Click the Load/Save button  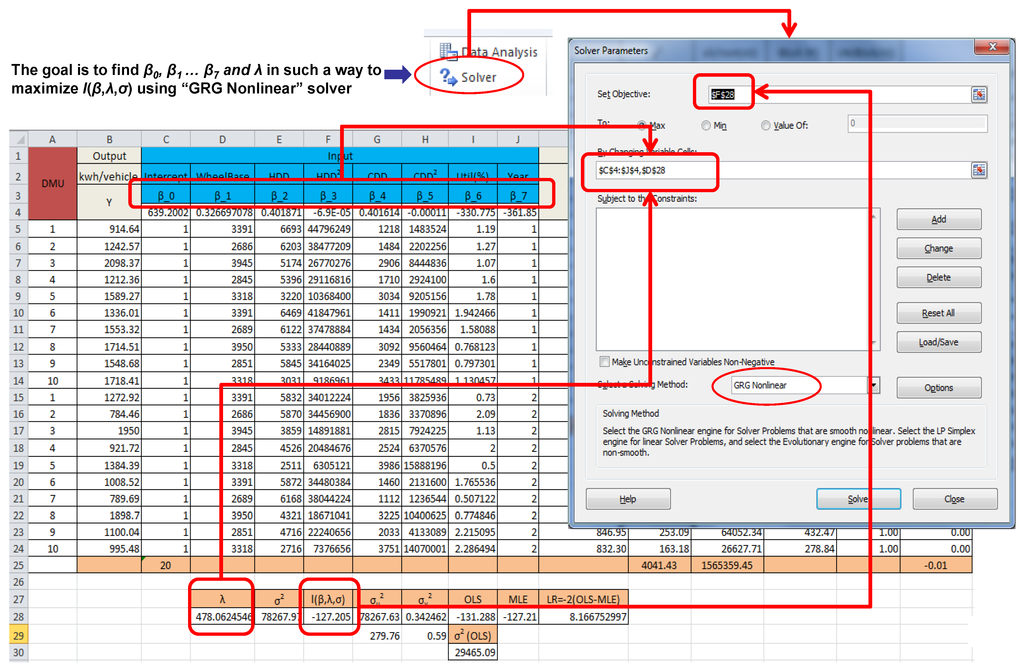938,342
